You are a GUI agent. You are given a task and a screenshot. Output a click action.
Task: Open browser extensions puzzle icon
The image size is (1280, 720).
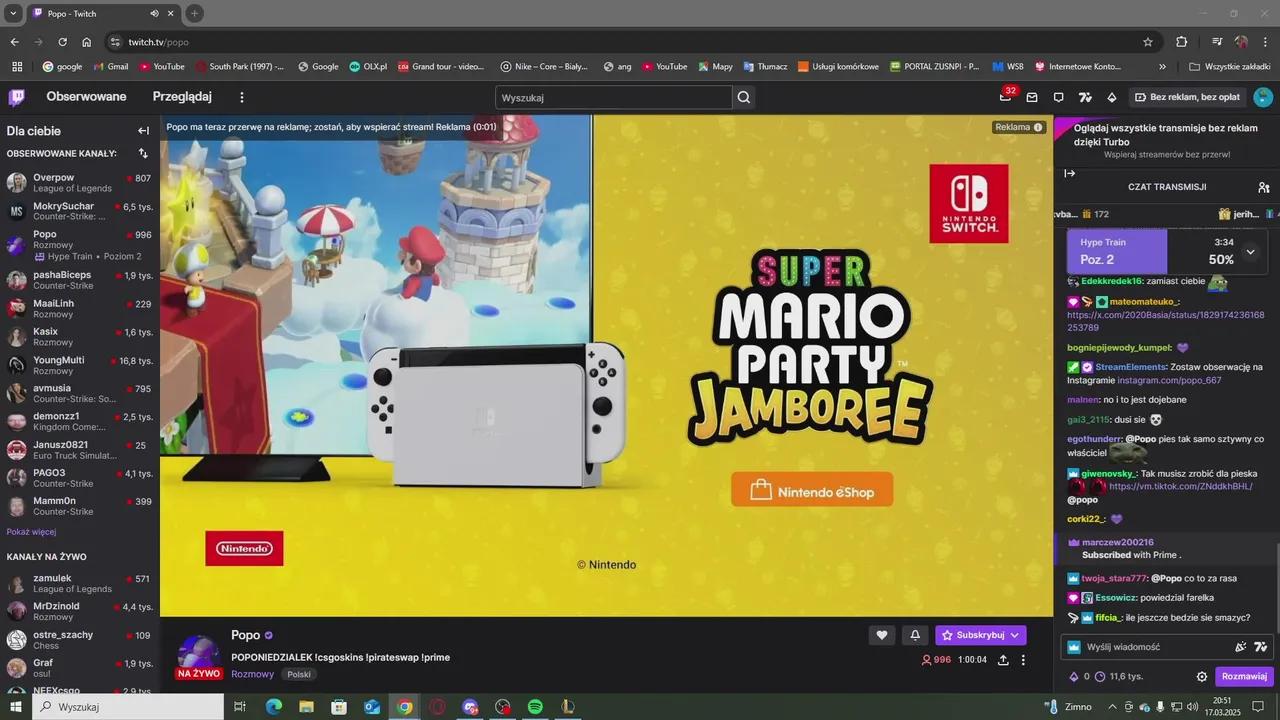pos(1181,42)
